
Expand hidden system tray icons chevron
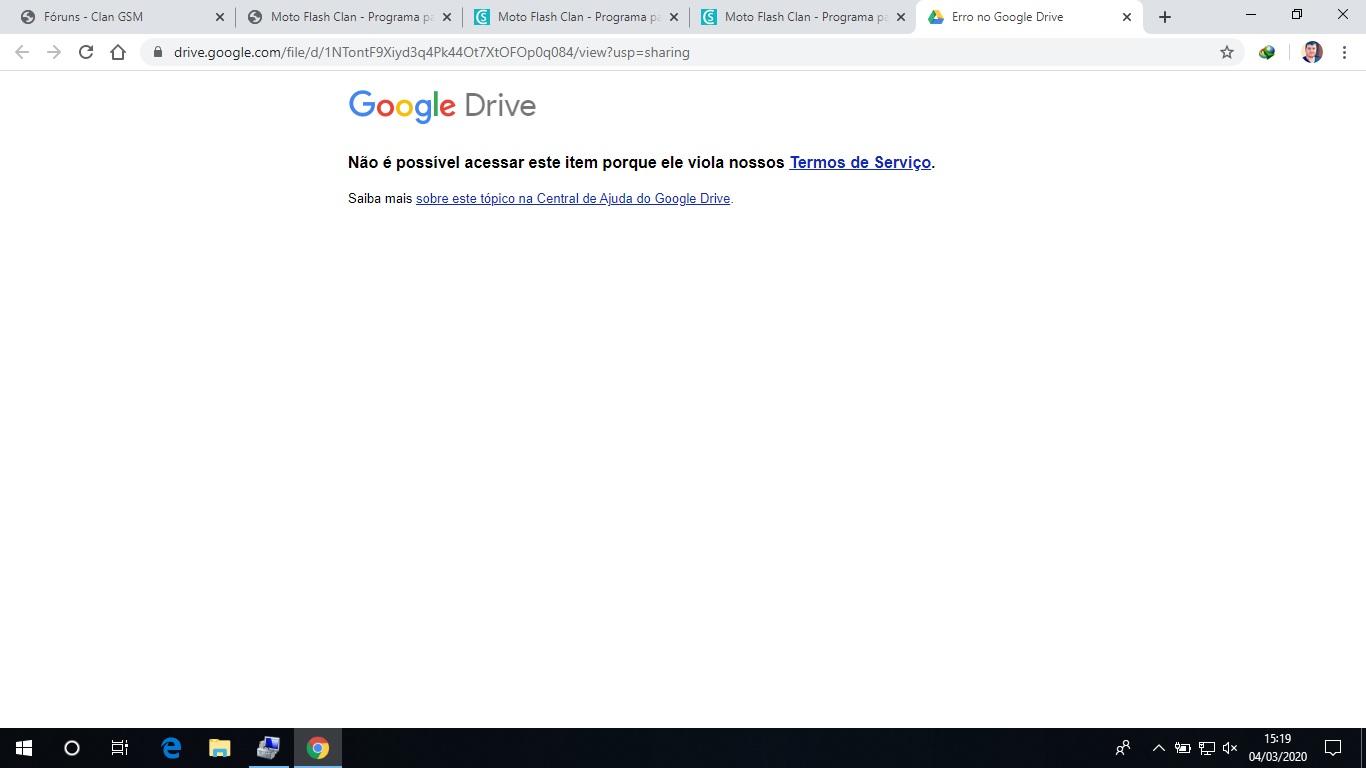(1158, 748)
